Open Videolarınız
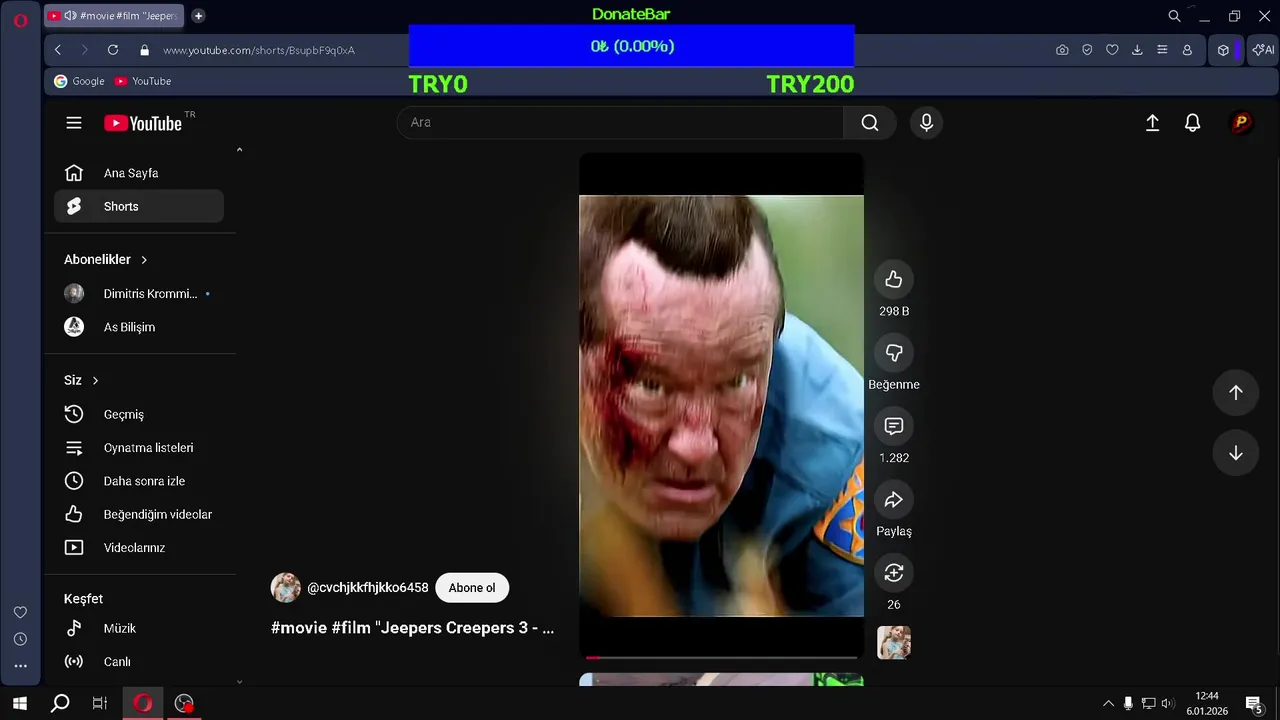The height and width of the screenshot is (720, 1280). coord(139,548)
